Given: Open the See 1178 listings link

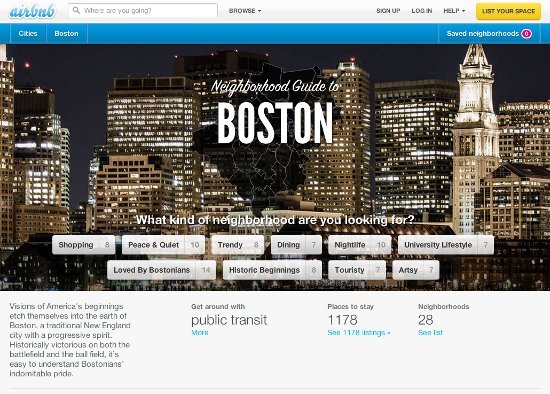Looking at the screenshot, I should 359,333.
